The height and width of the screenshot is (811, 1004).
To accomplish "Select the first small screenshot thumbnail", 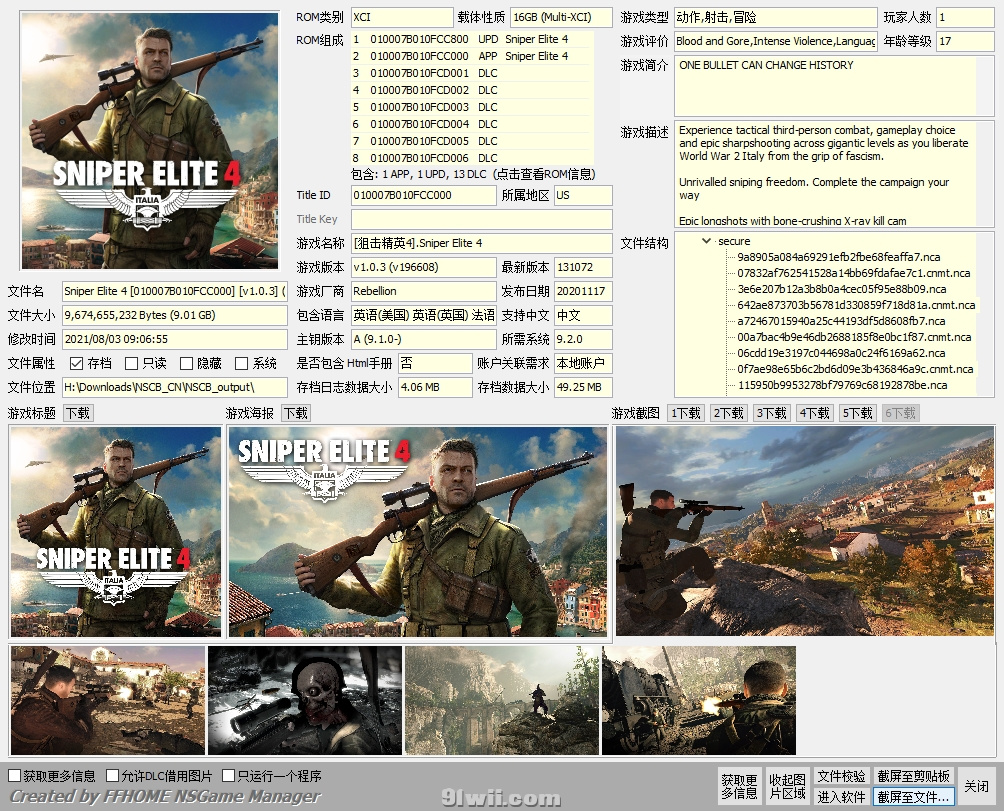I will pos(108,700).
